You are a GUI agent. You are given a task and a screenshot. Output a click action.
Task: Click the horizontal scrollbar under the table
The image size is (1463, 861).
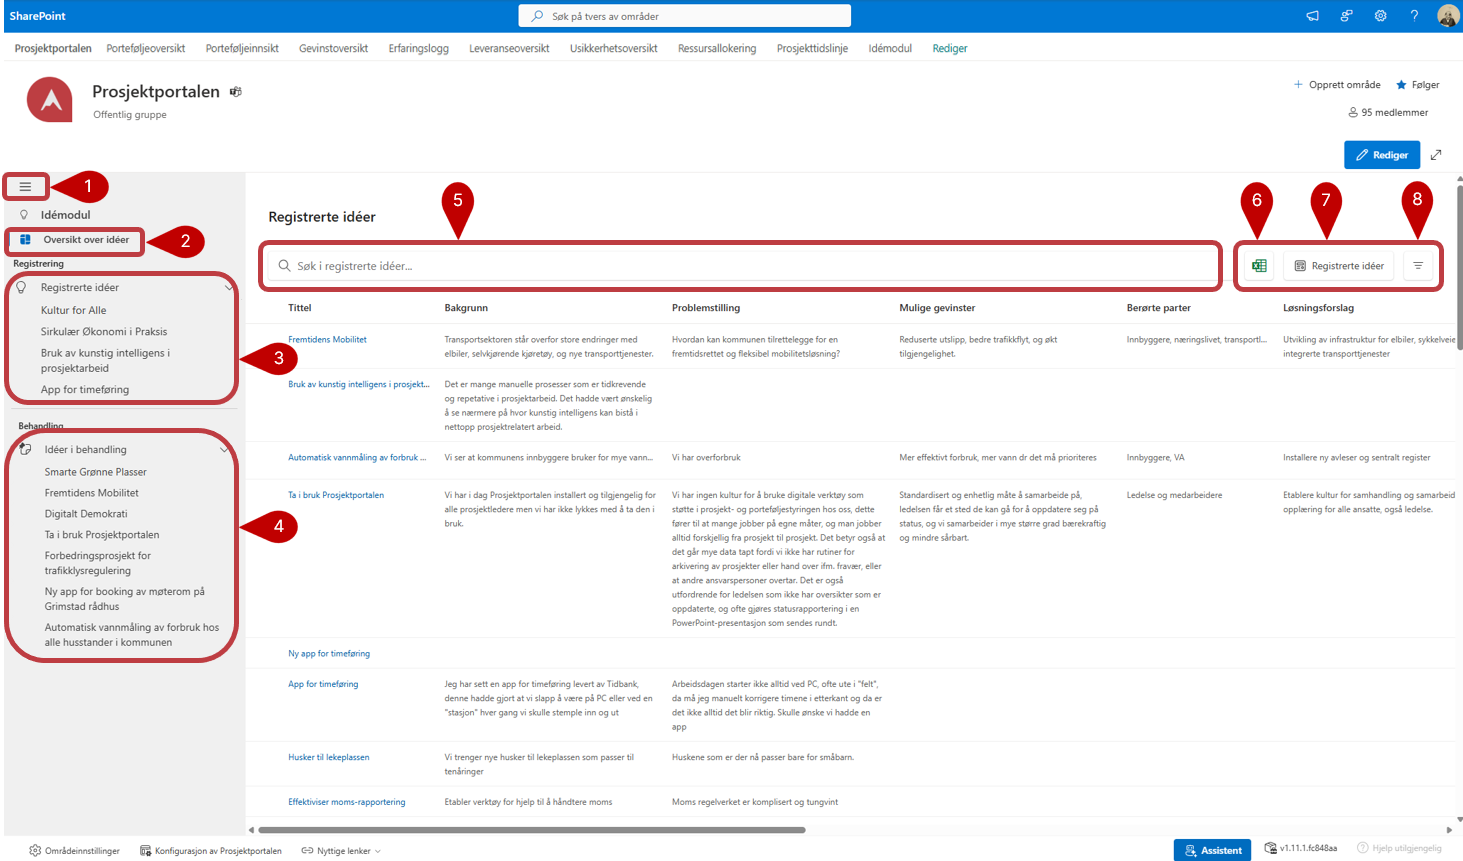[x=531, y=830]
